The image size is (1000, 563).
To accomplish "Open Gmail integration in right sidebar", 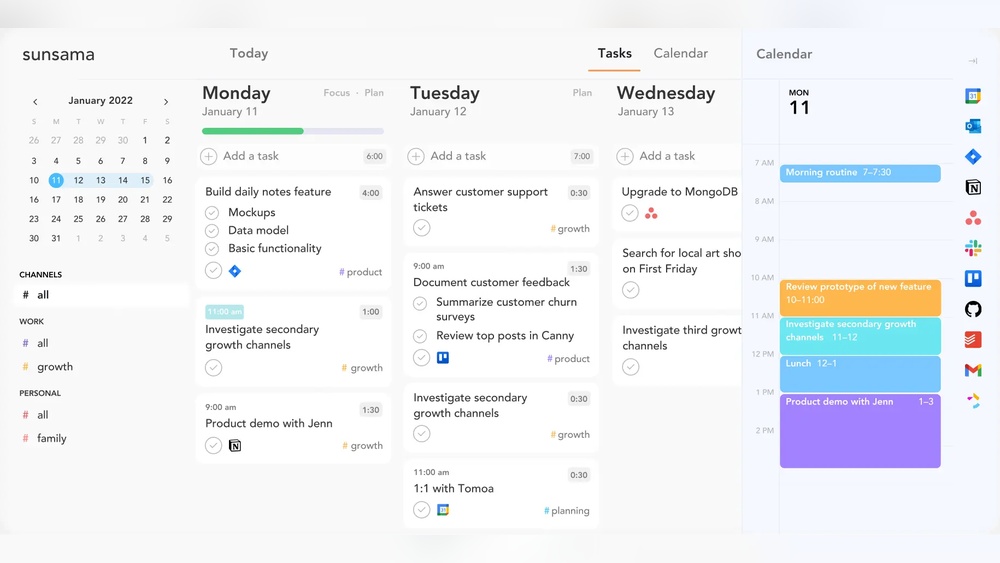I will coord(973,370).
